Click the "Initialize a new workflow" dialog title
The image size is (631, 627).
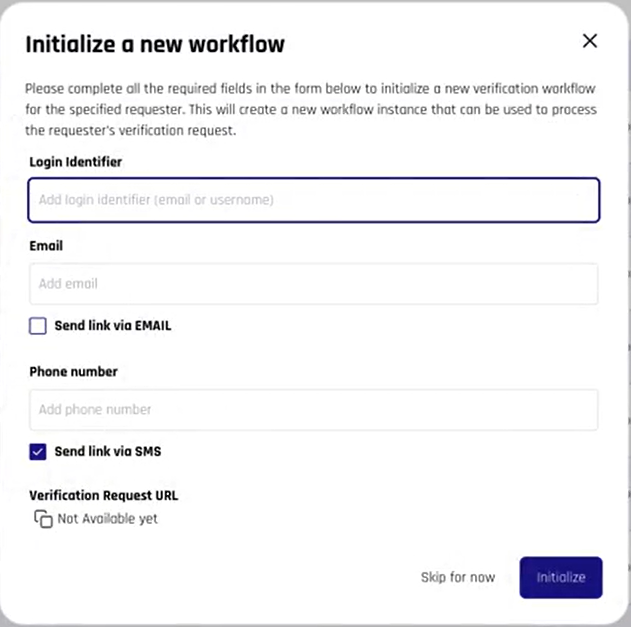point(155,44)
